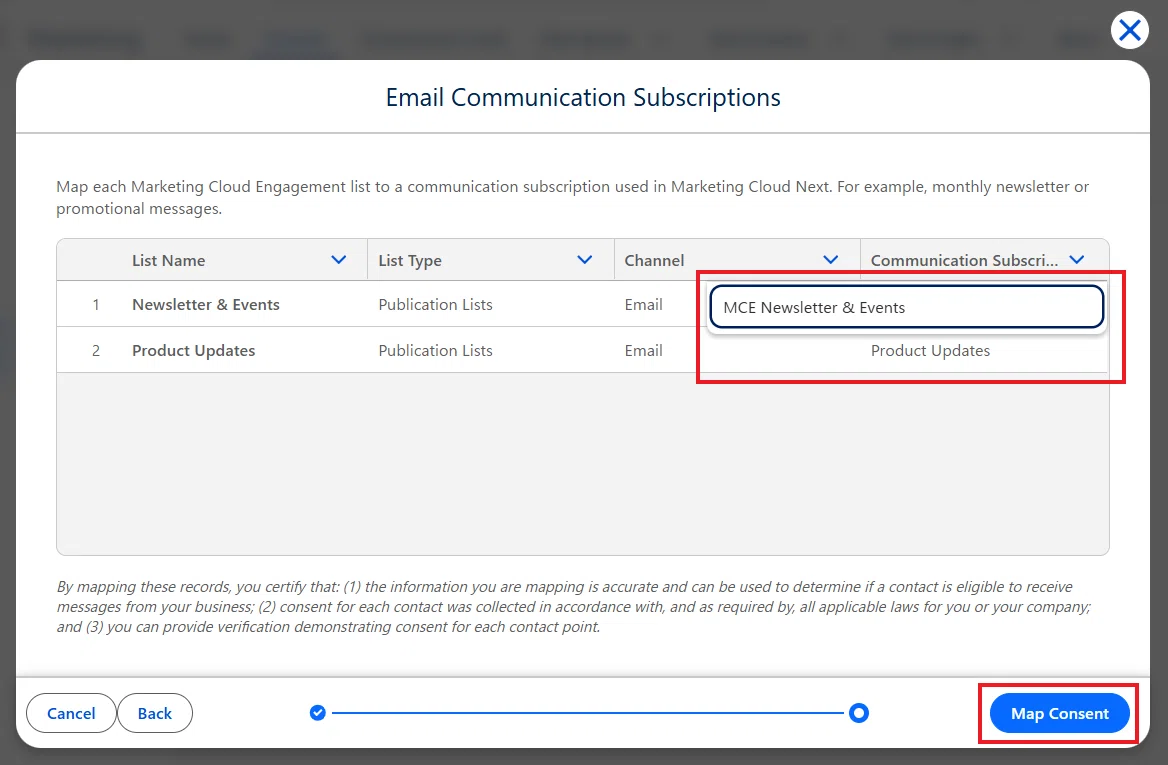This screenshot has width=1168, height=765.
Task: Click Publication Lists in the Newsletter & Events row
Action: pos(435,305)
